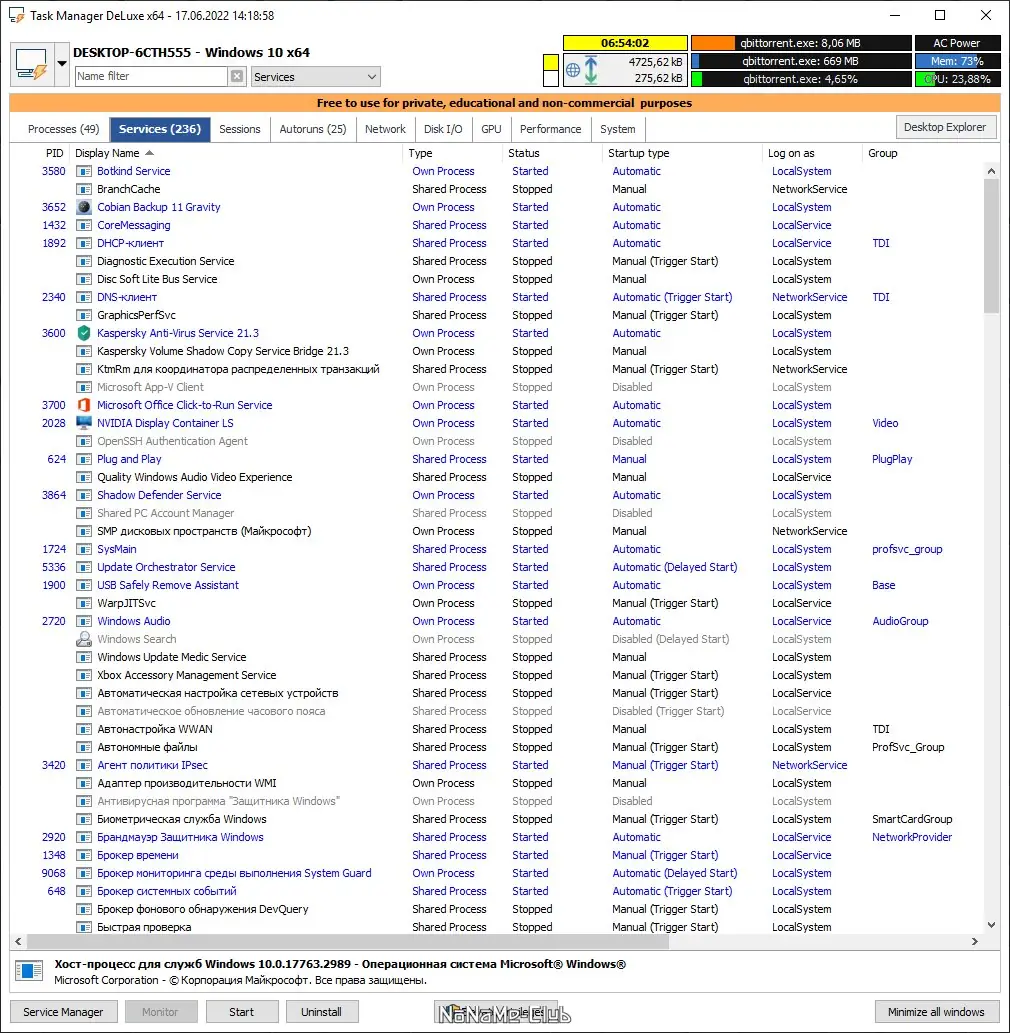
Task: Click the AC Power indicator
Action: [957, 43]
